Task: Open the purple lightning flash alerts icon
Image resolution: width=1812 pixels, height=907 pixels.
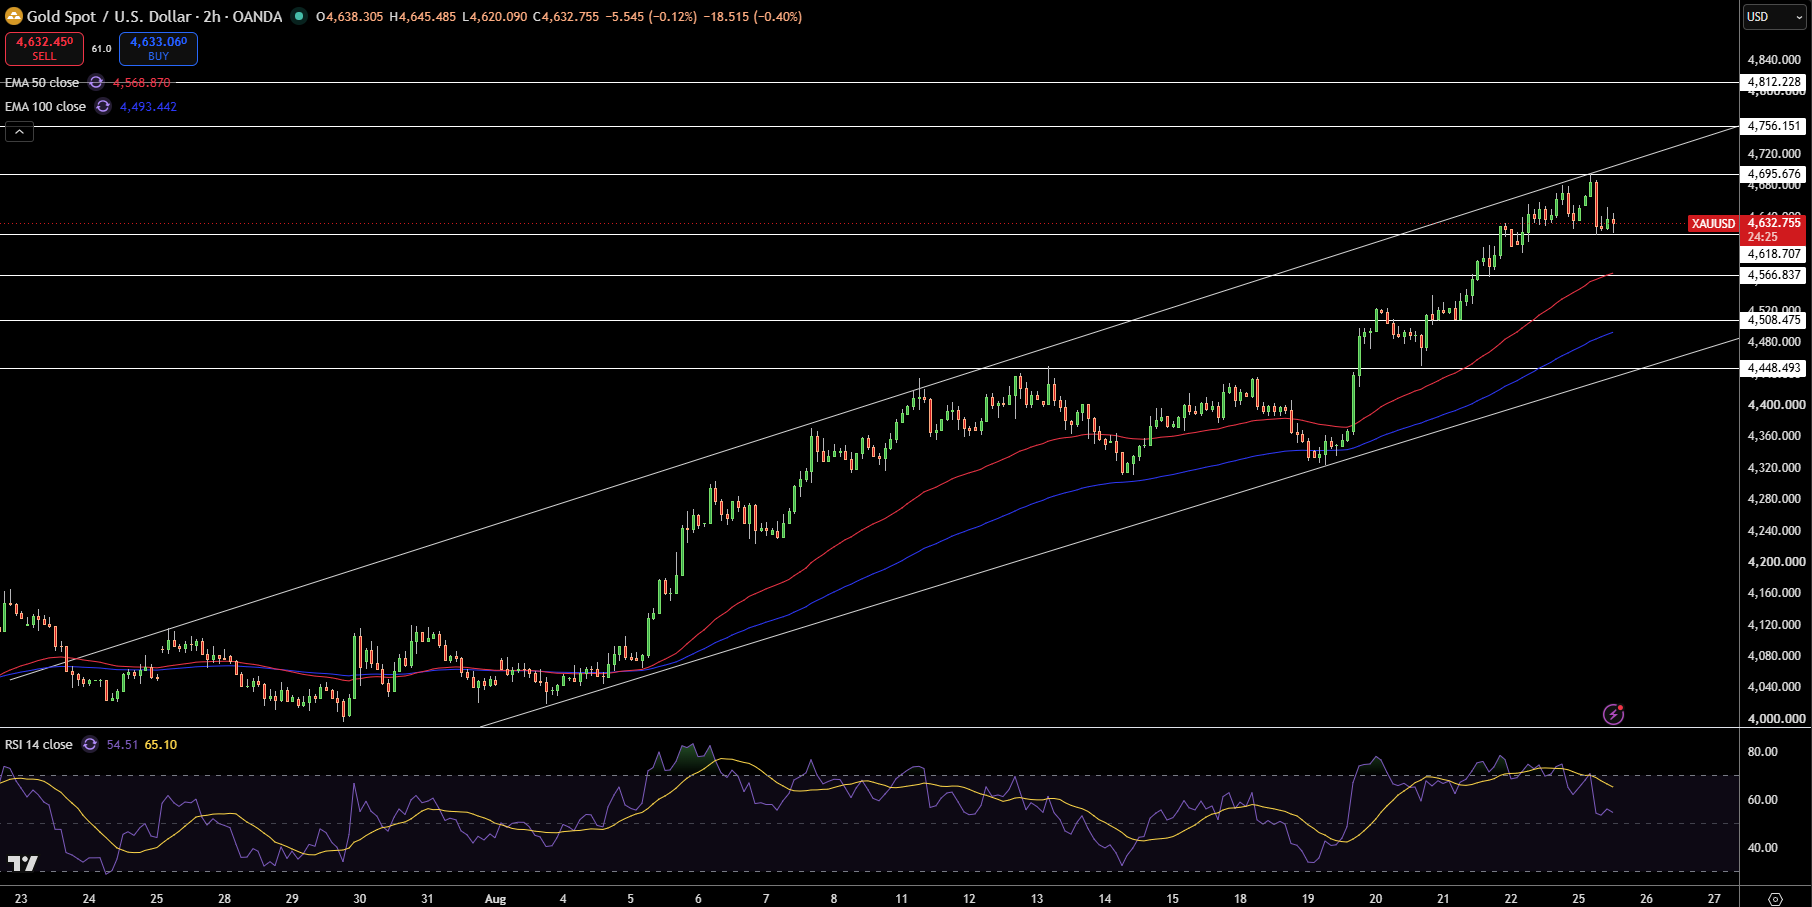Action: pyautogui.click(x=1613, y=714)
